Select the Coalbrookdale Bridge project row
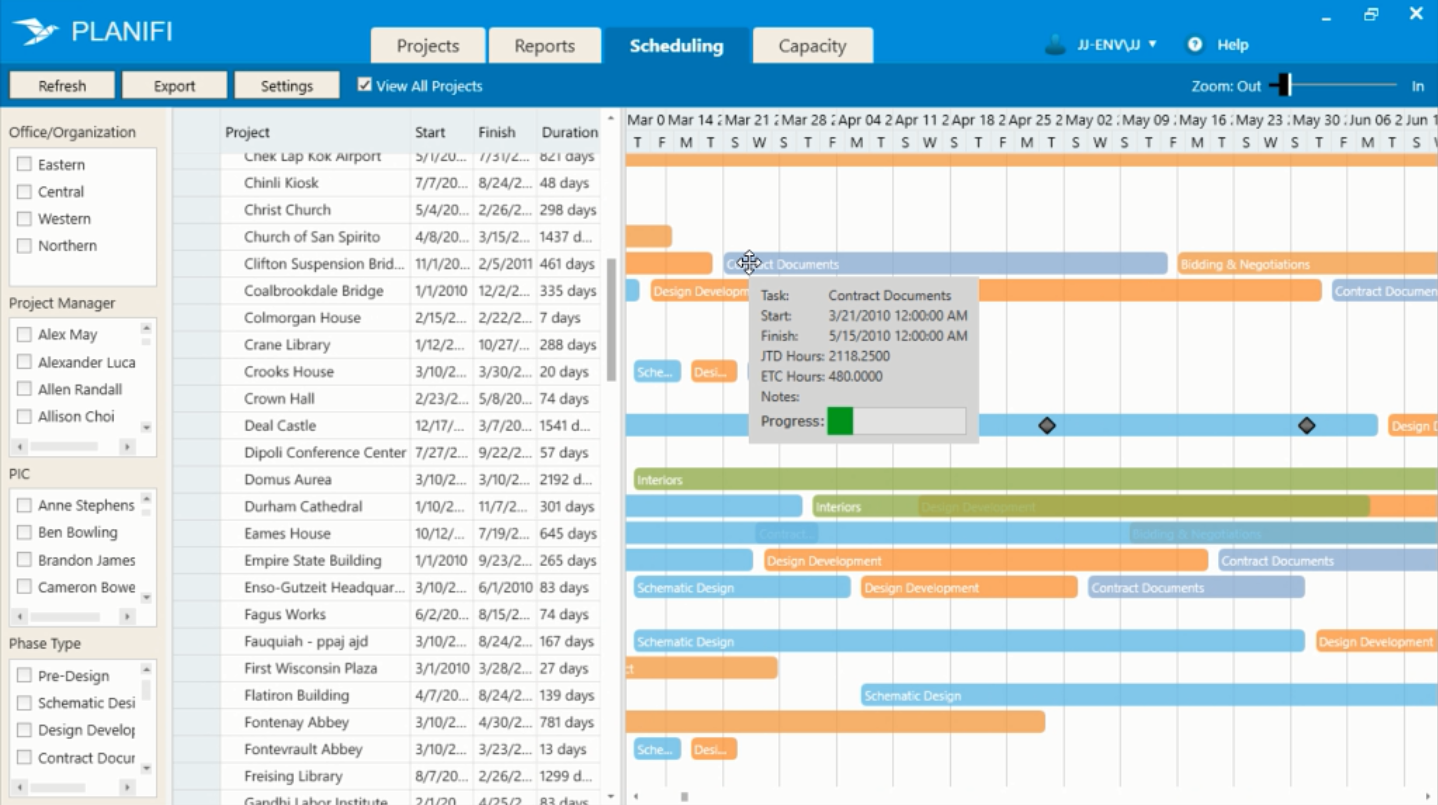 point(386,291)
